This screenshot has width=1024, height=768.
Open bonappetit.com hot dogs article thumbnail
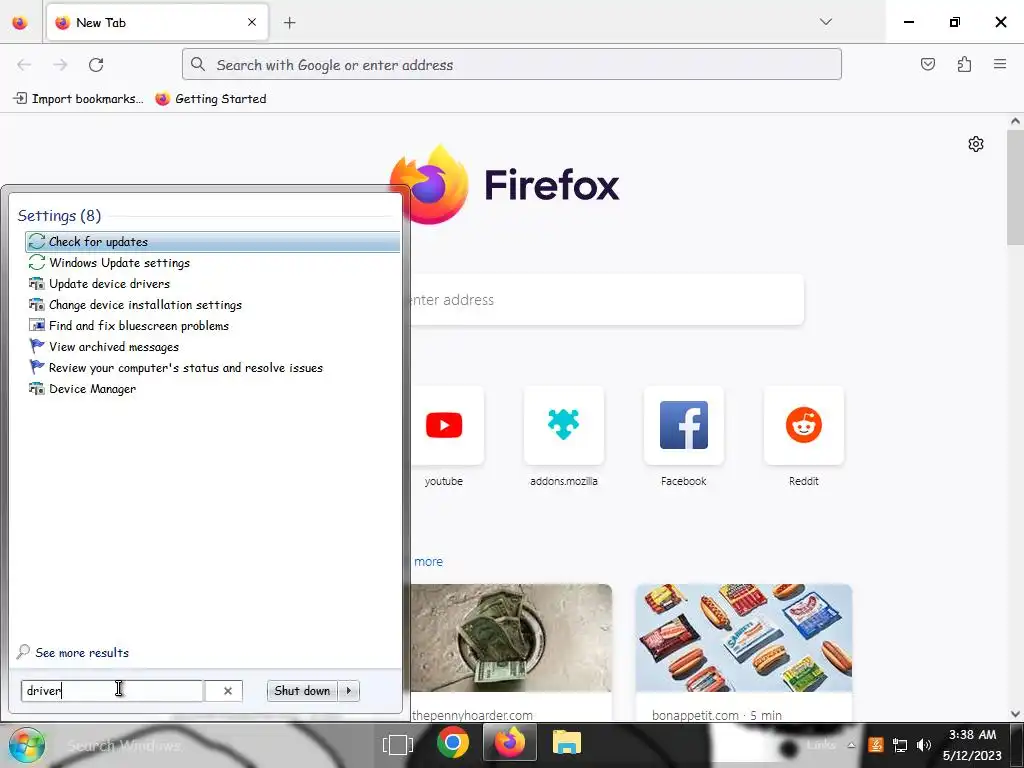pyautogui.click(x=744, y=638)
